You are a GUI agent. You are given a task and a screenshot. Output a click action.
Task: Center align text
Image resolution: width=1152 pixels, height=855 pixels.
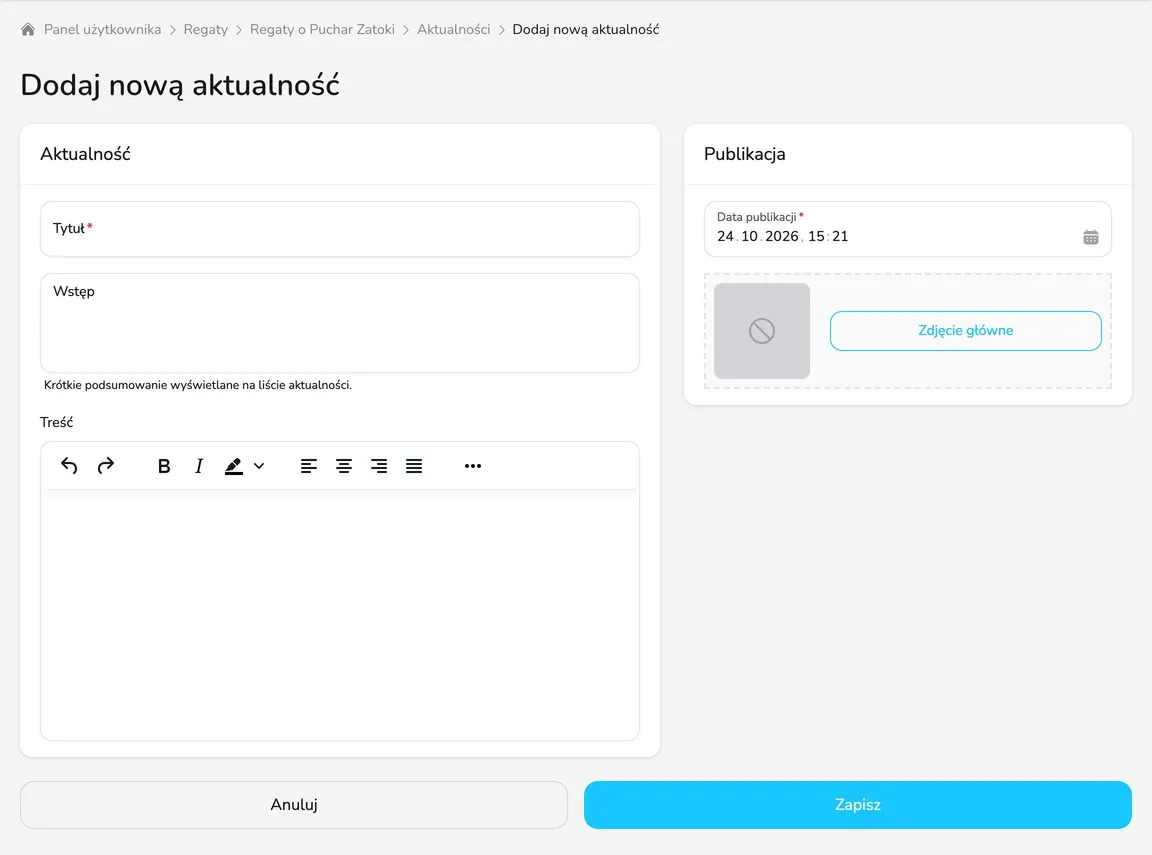(x=344, y=466)
